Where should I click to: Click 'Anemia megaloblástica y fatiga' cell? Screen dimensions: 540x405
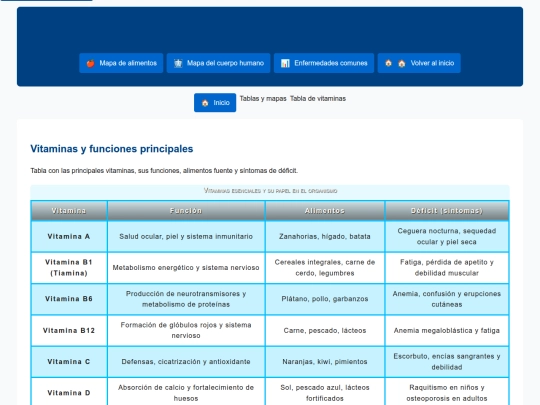click(x=447, y=331)
